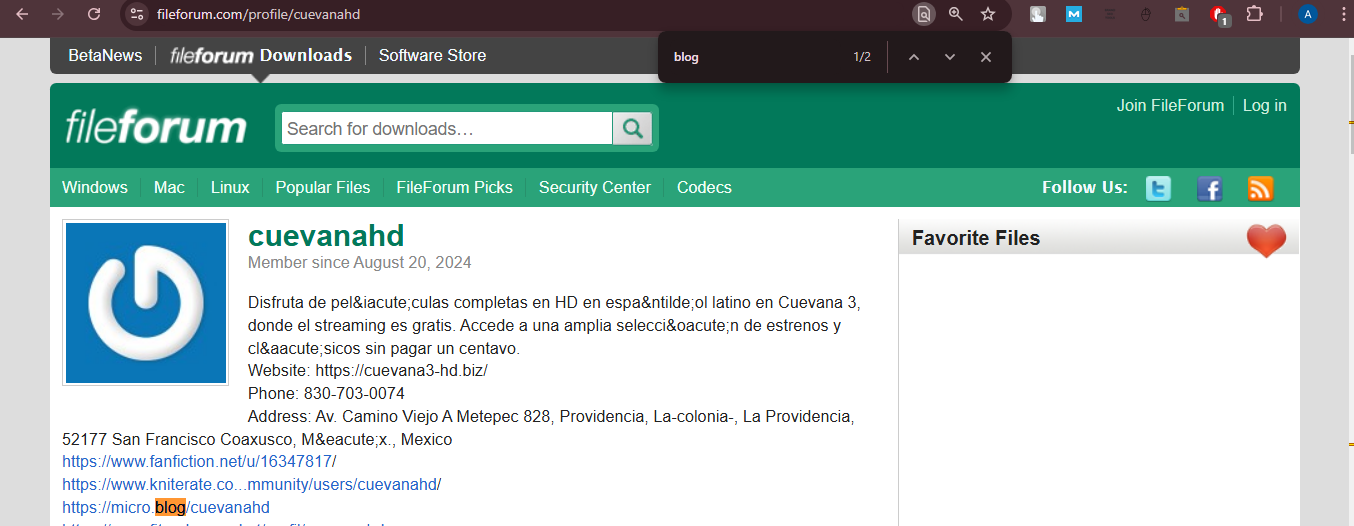Reload the current page

point(94,14)
